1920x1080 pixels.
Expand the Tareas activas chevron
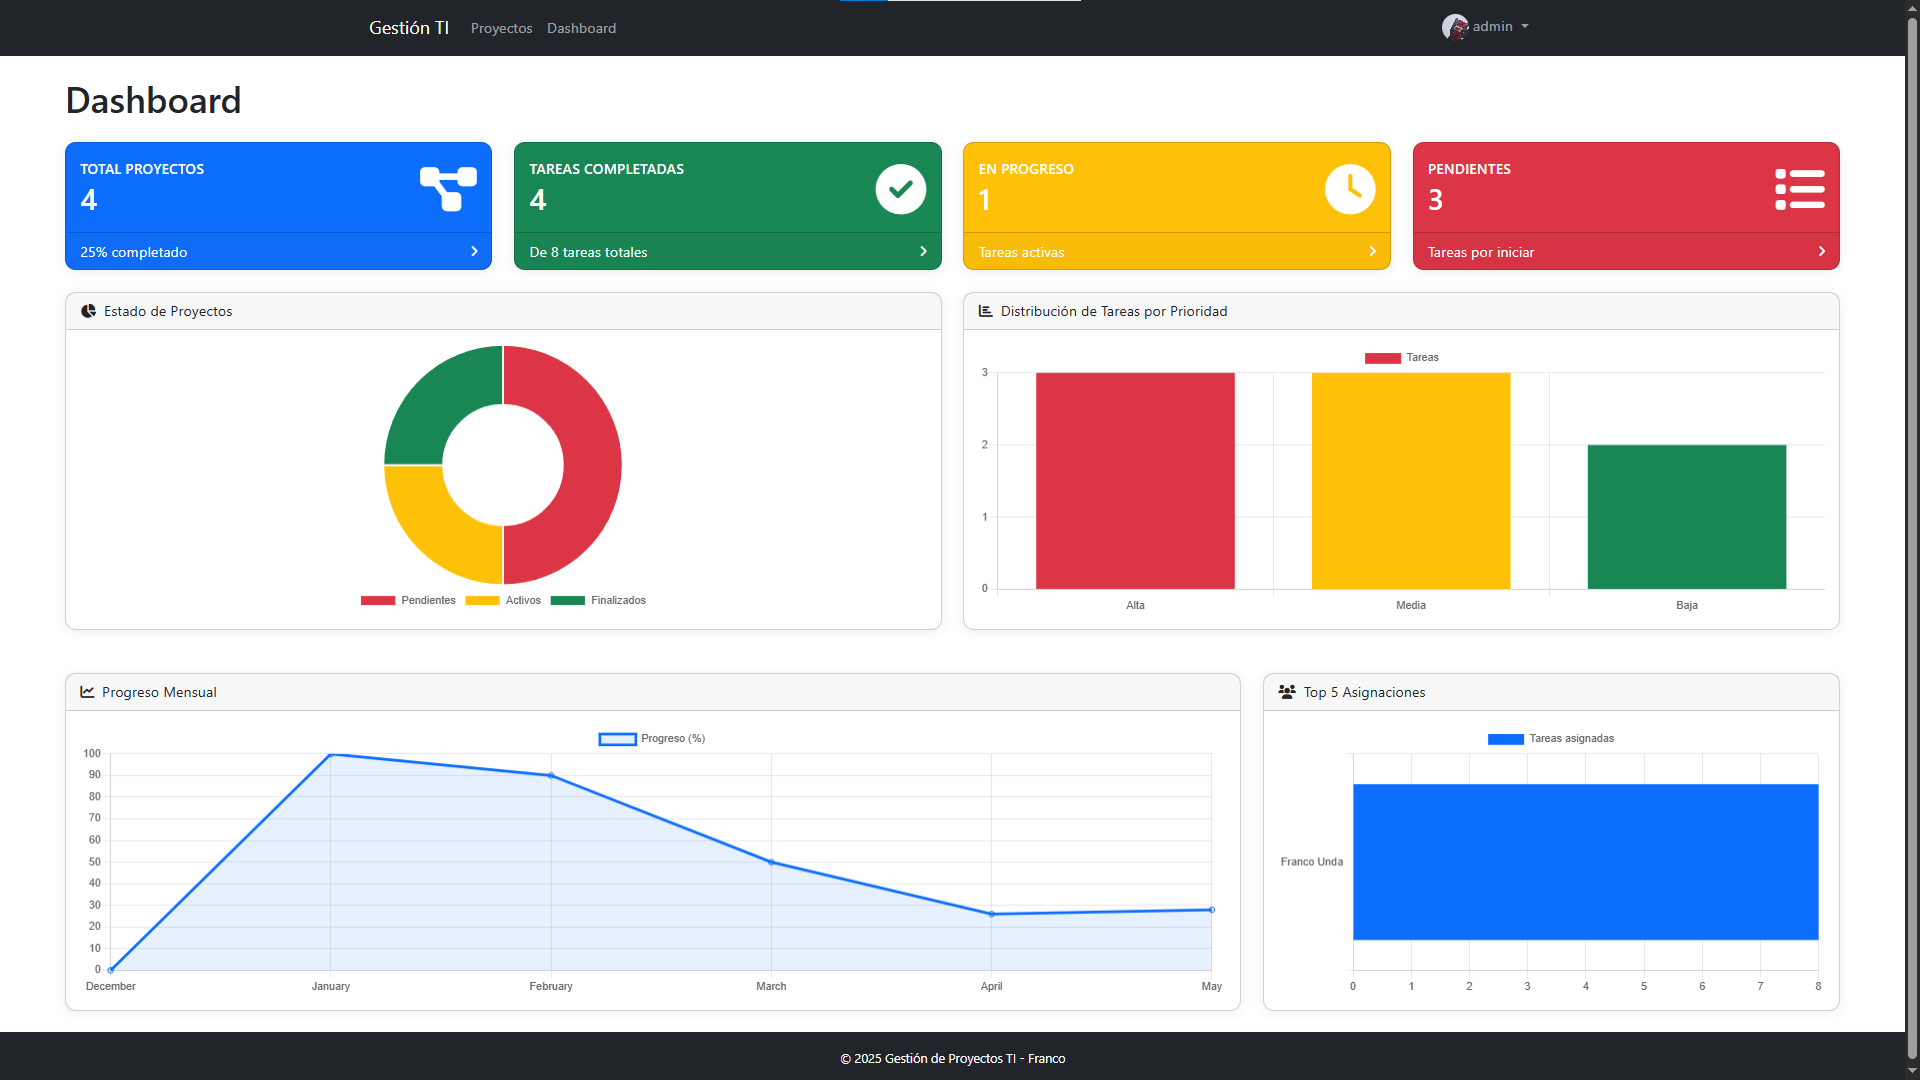1372,252
